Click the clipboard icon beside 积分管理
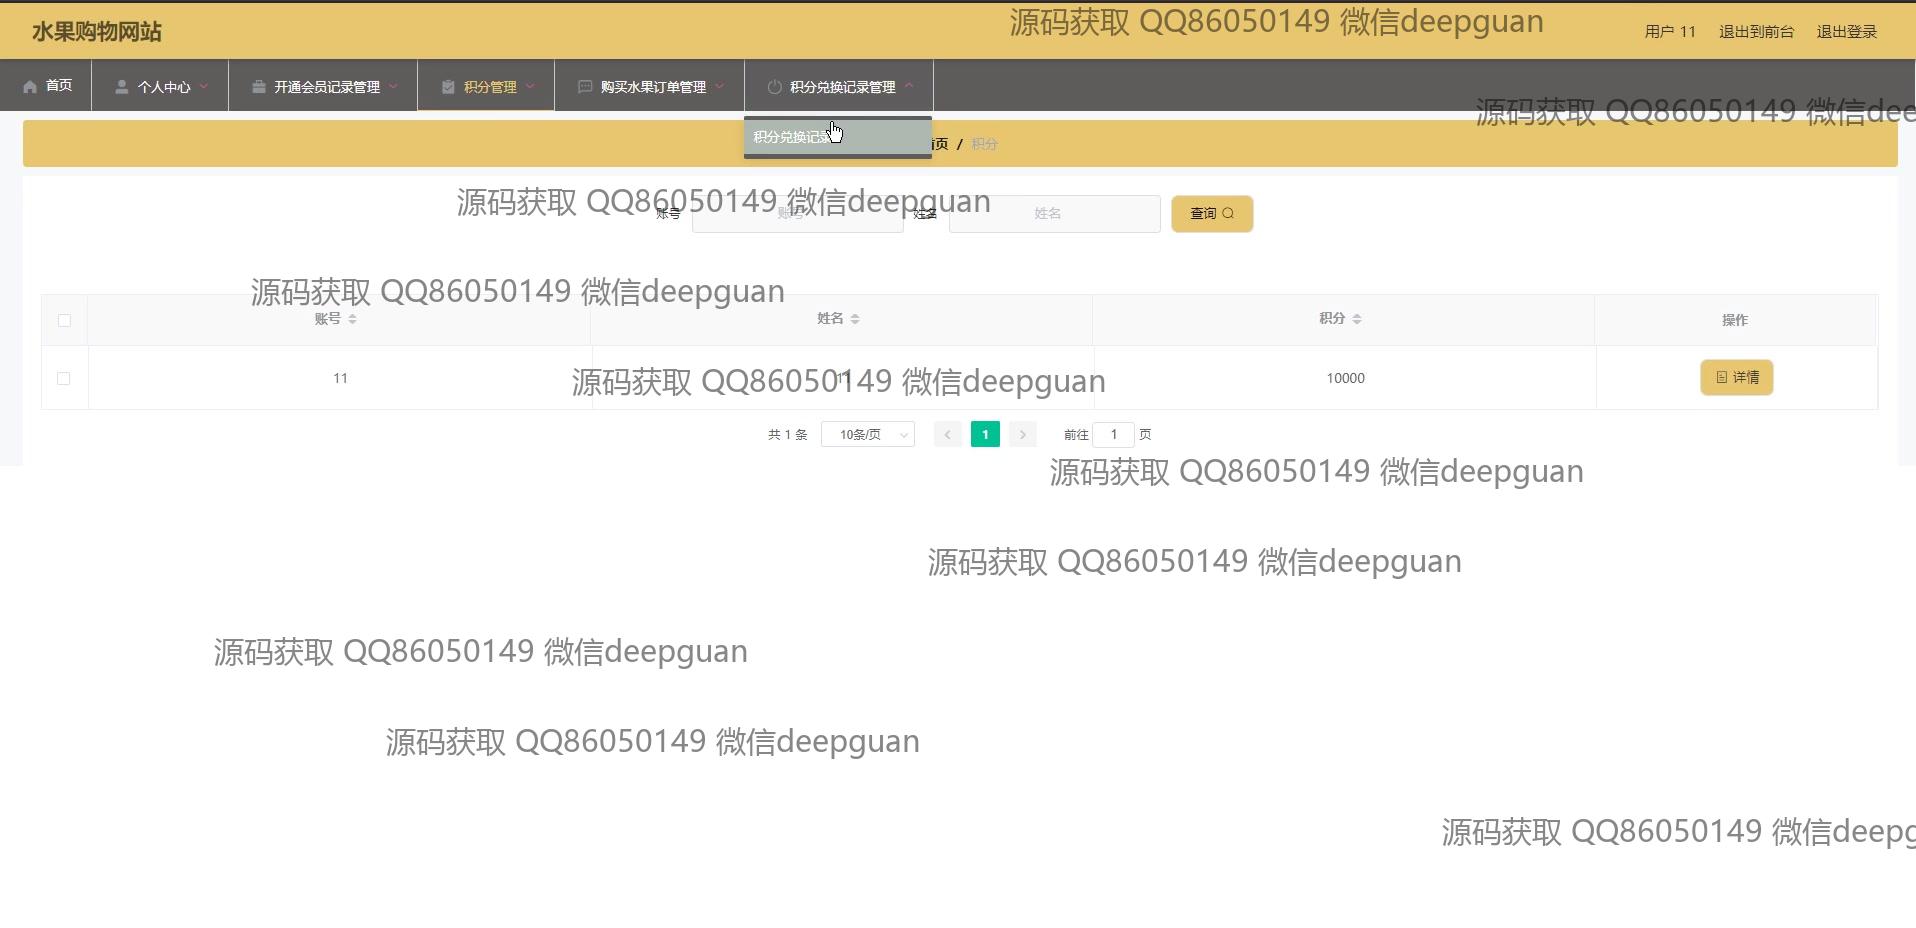 pos(448,87)
